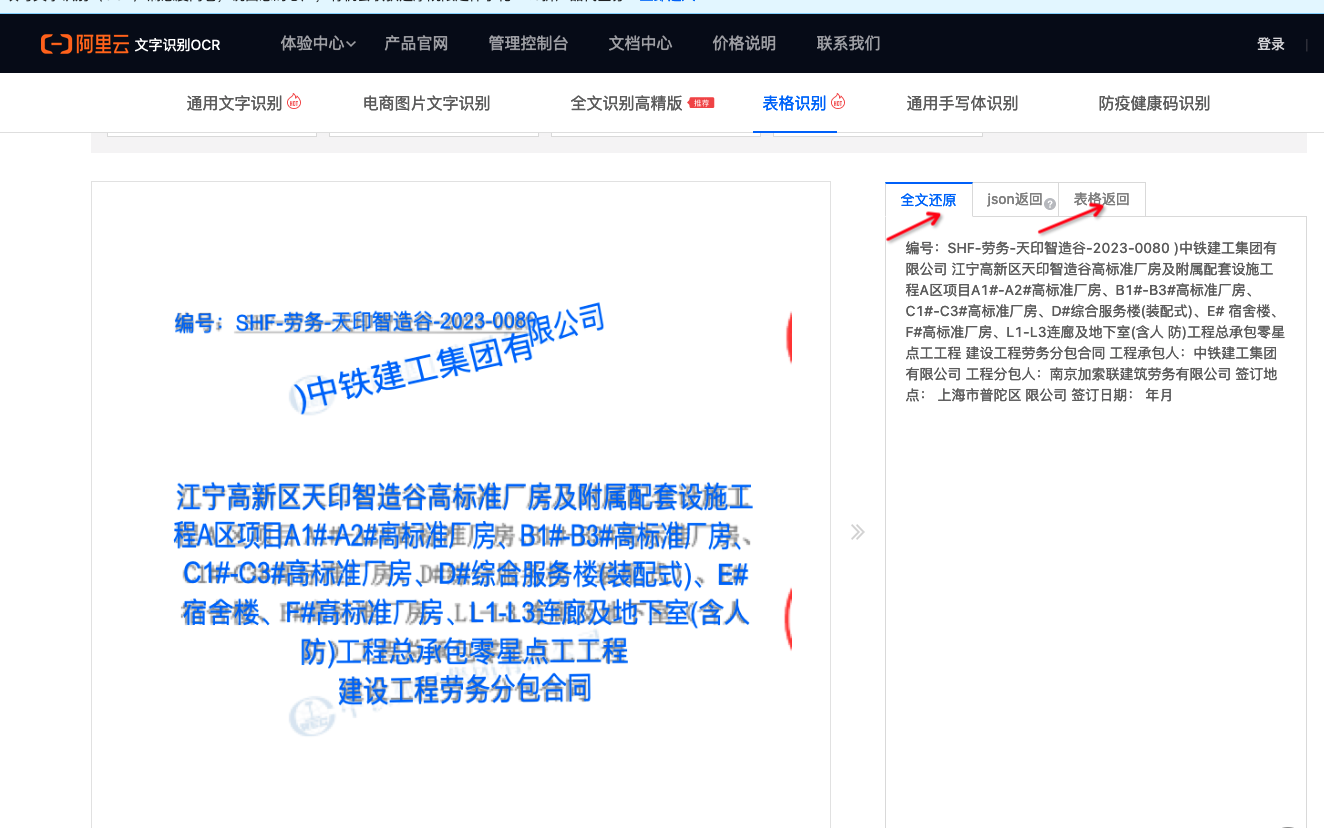Open the 体验中心 dropdown menu
This screenshot has height=828, width=1324.
click(x=318, y=44)
